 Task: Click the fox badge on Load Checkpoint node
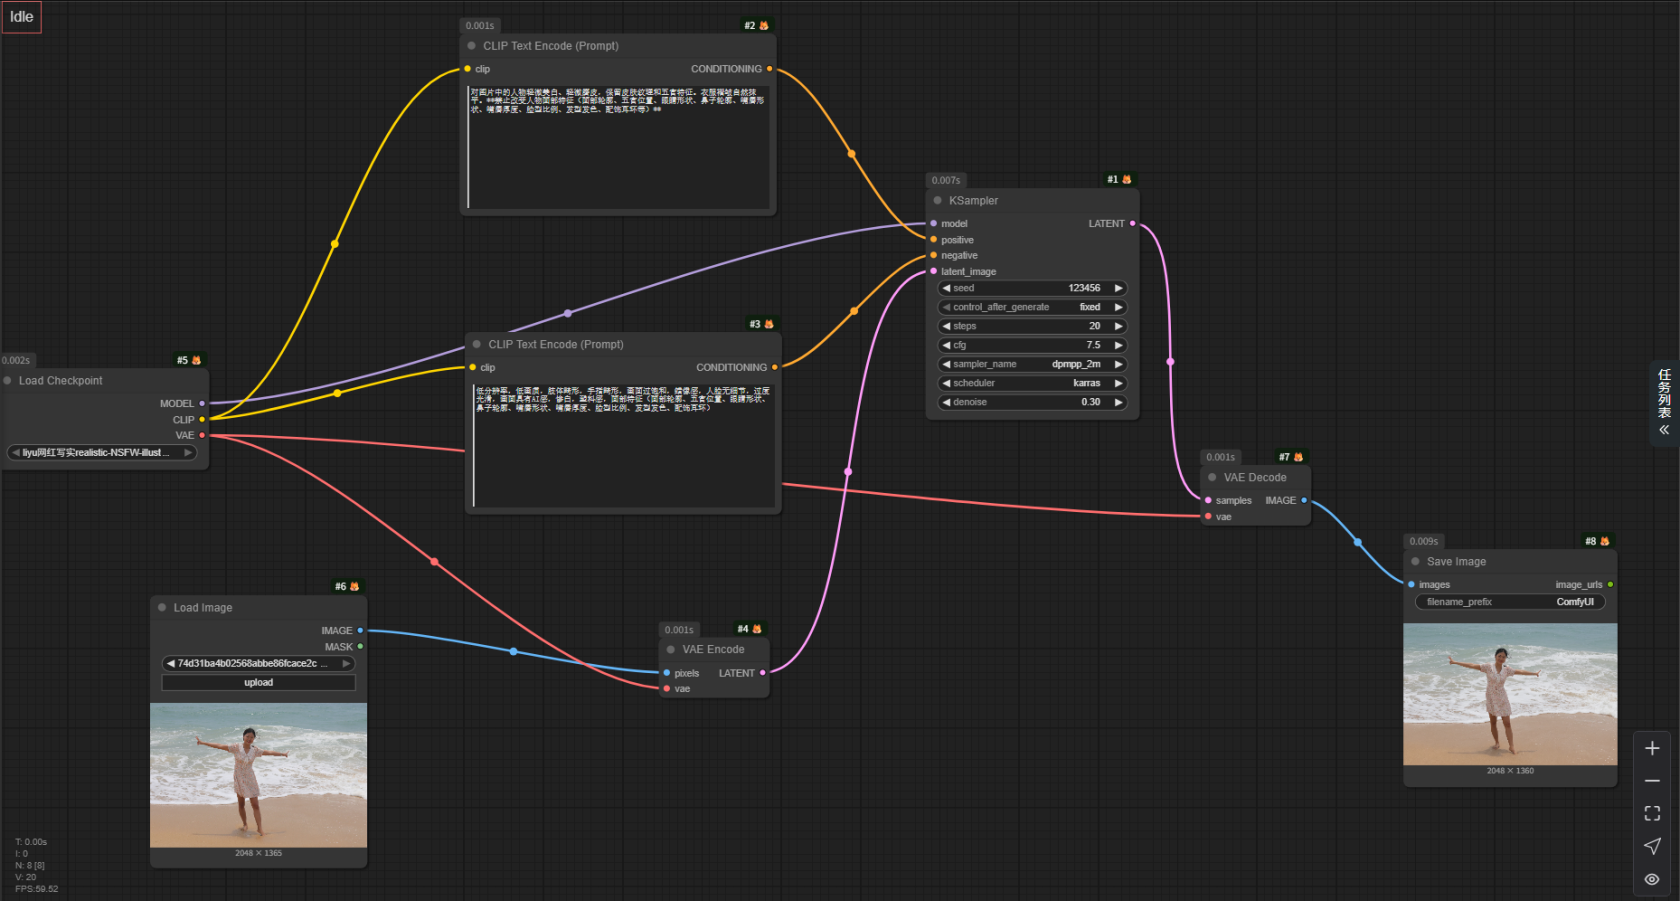click(196, 360)
